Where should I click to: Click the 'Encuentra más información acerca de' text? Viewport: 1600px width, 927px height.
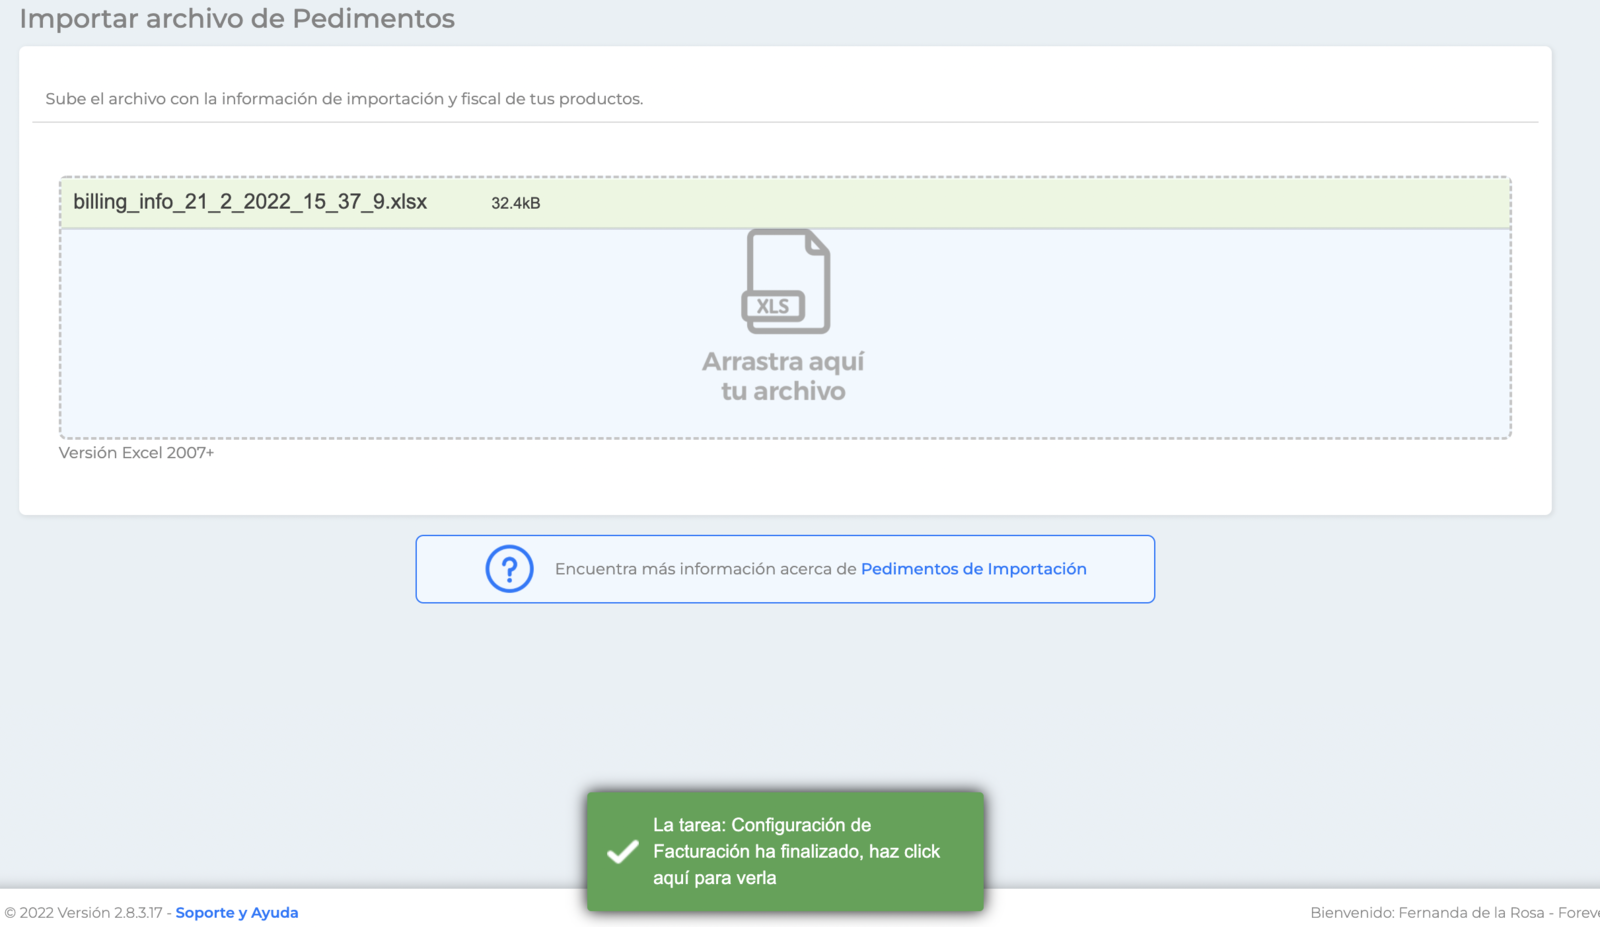705,569
